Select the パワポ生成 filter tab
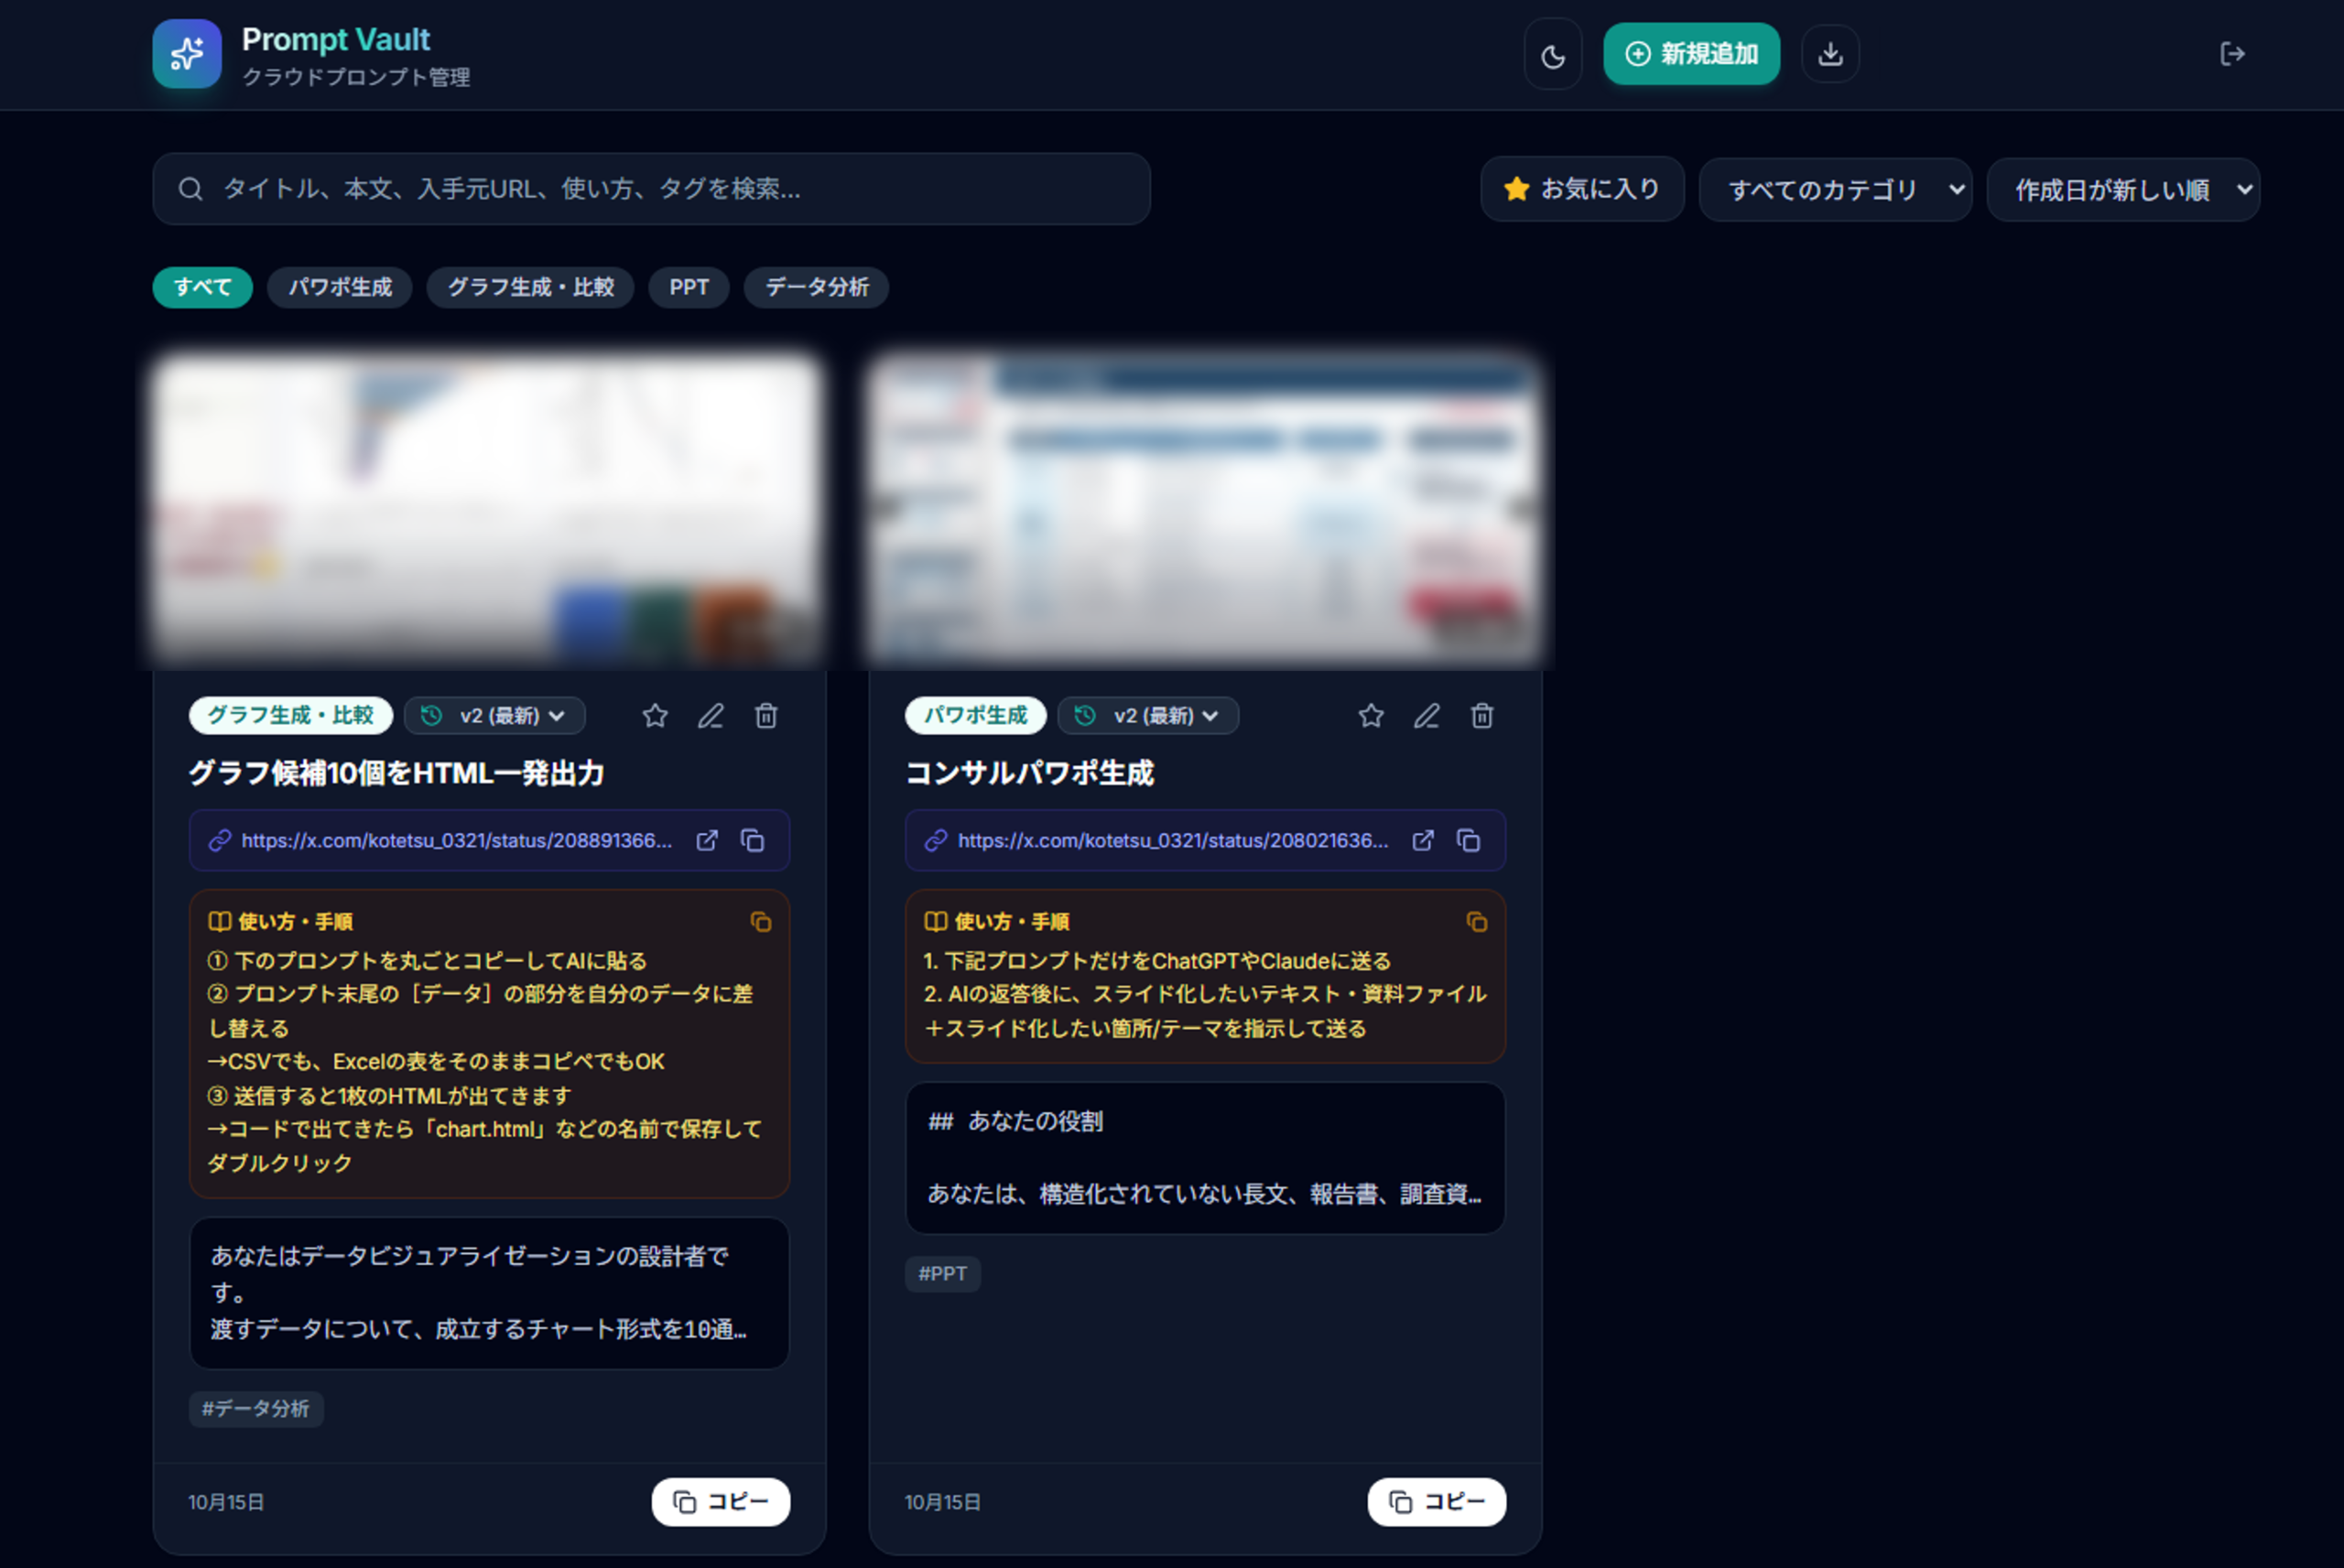This screenshot has width=2344, height=1568. tap(340, 288)
